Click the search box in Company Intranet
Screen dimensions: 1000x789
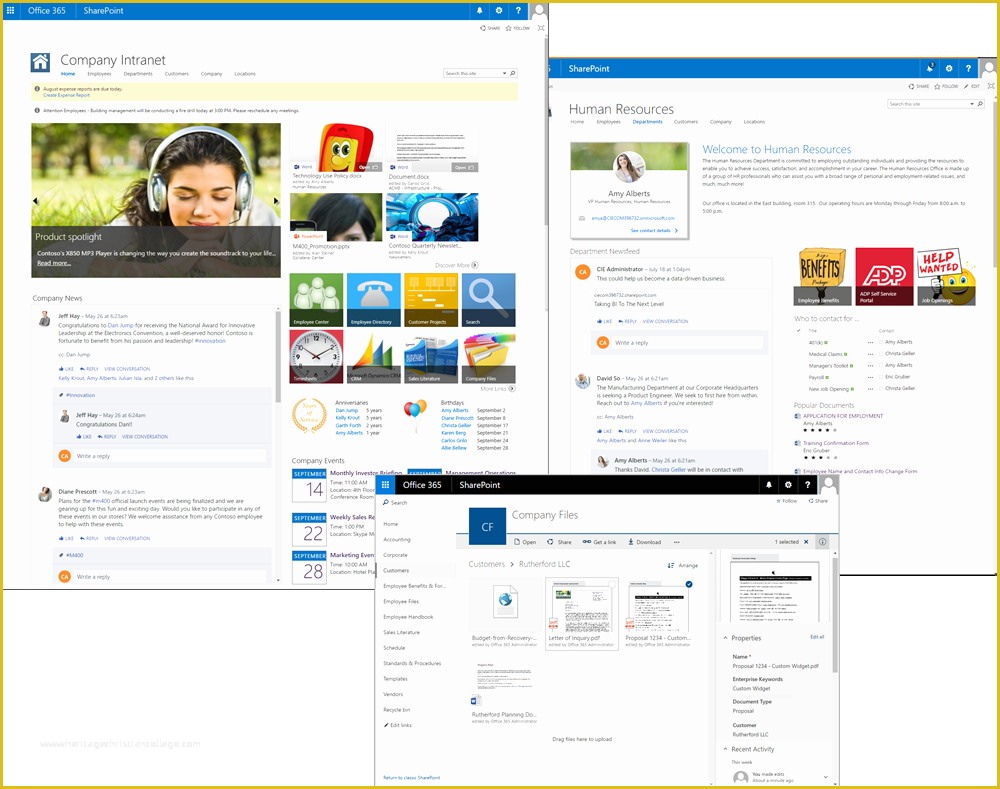pyautogui.click(x=472, y=73)
